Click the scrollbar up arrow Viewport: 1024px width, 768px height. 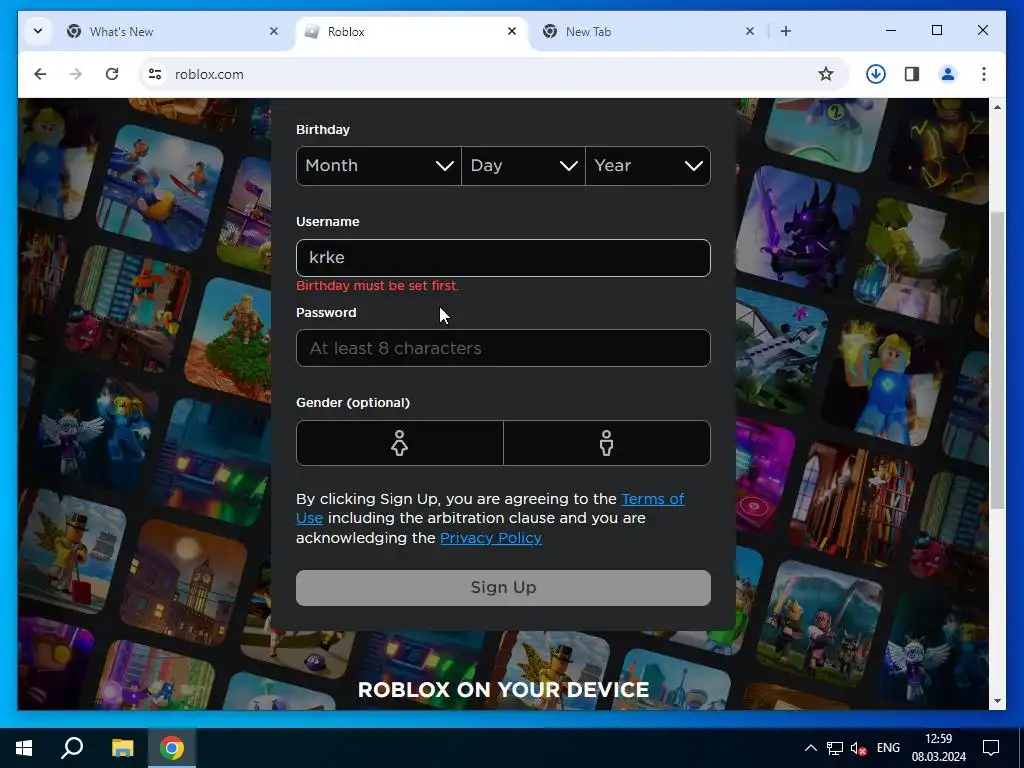(997, 107)
